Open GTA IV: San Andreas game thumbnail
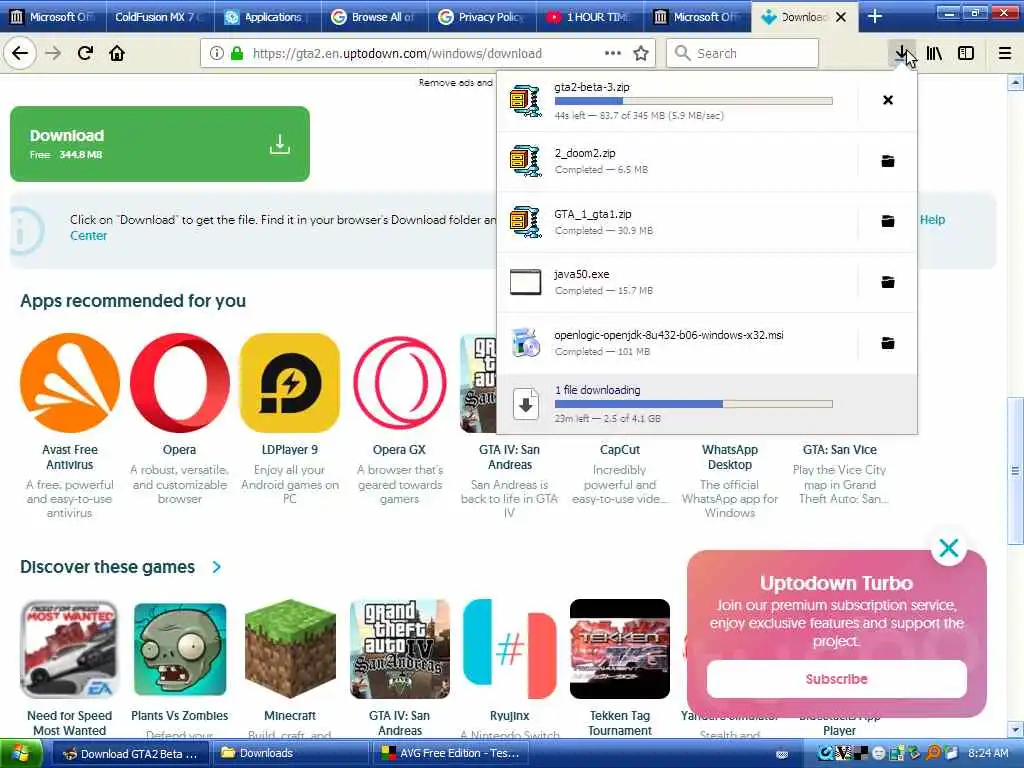 tap(400, 649)
